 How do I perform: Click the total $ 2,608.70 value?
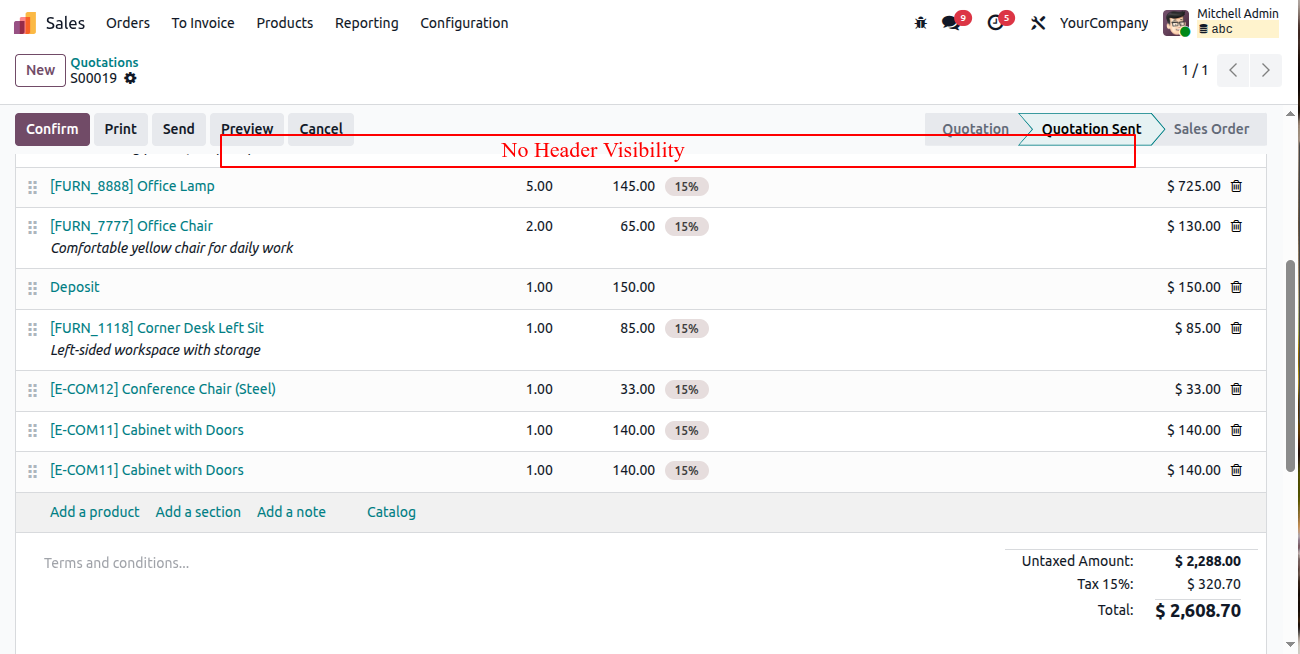point(1198,611)
